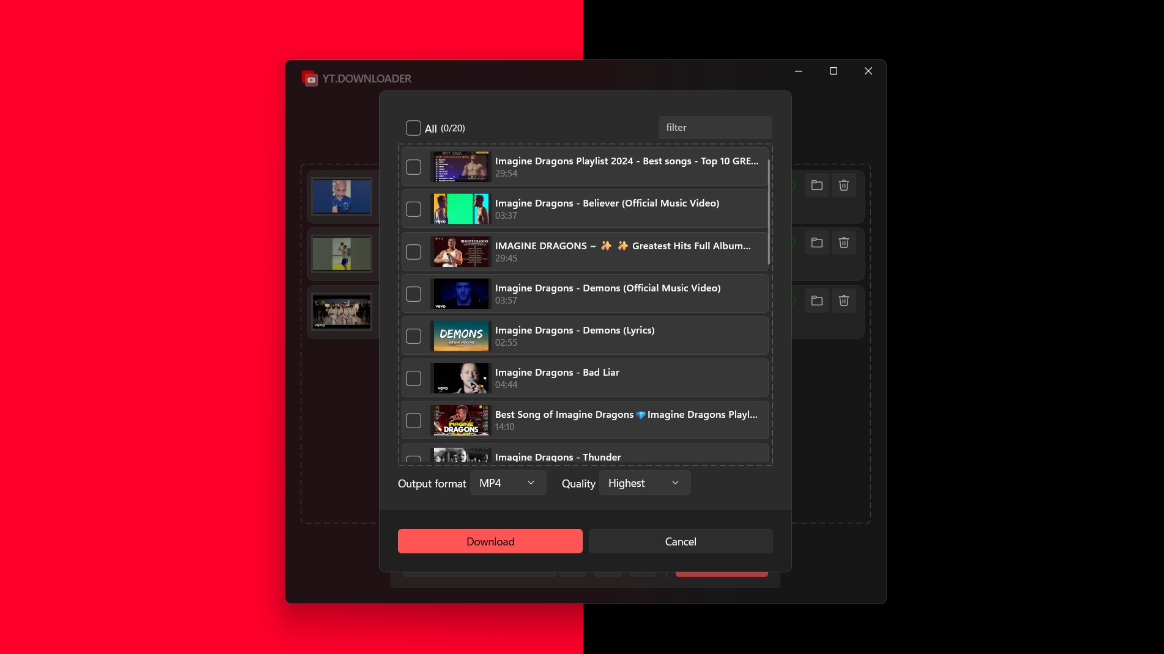Maximize the YT.DOWNLOADER window
Image resolution: width=1164 pixels, height=654 pixels.
click(834, 71)
